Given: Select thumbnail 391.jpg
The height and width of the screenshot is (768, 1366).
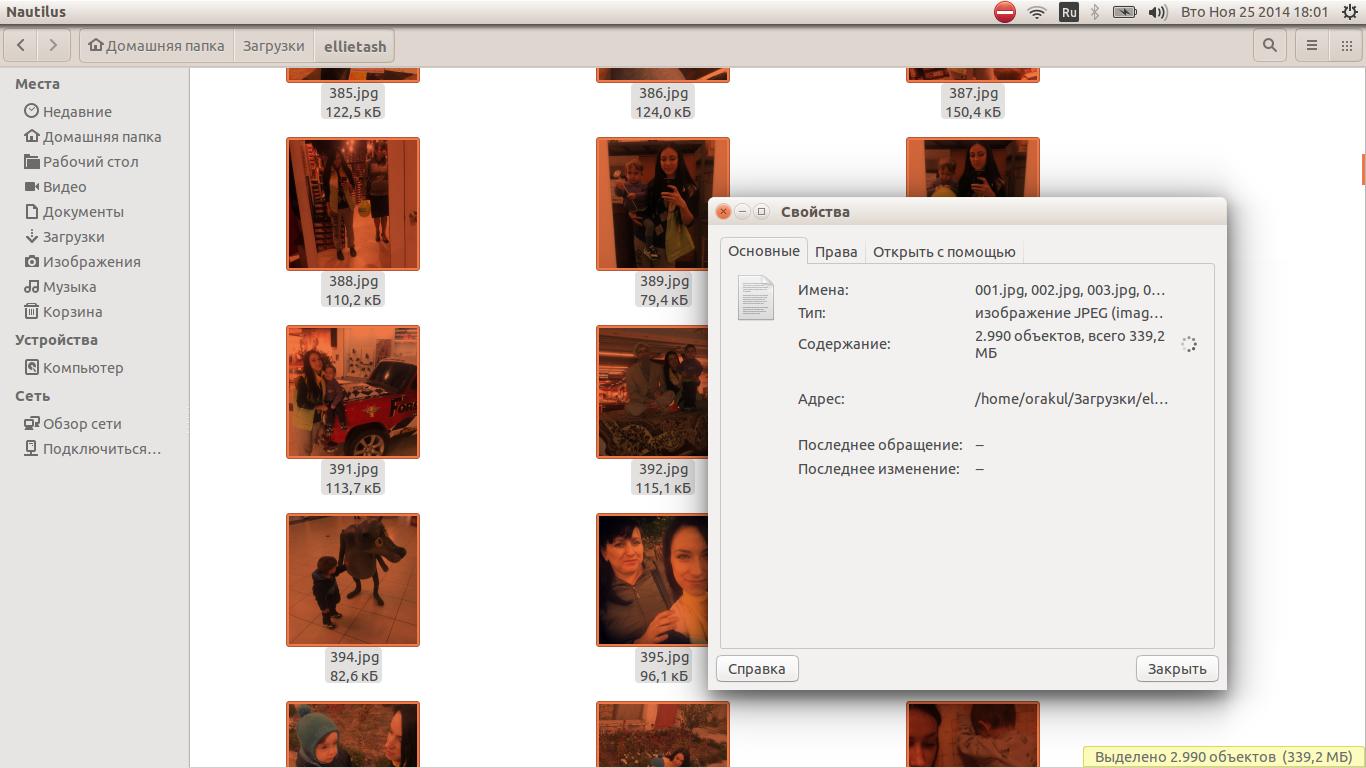Looking at the screenshot, I should [x=353, y=392].
